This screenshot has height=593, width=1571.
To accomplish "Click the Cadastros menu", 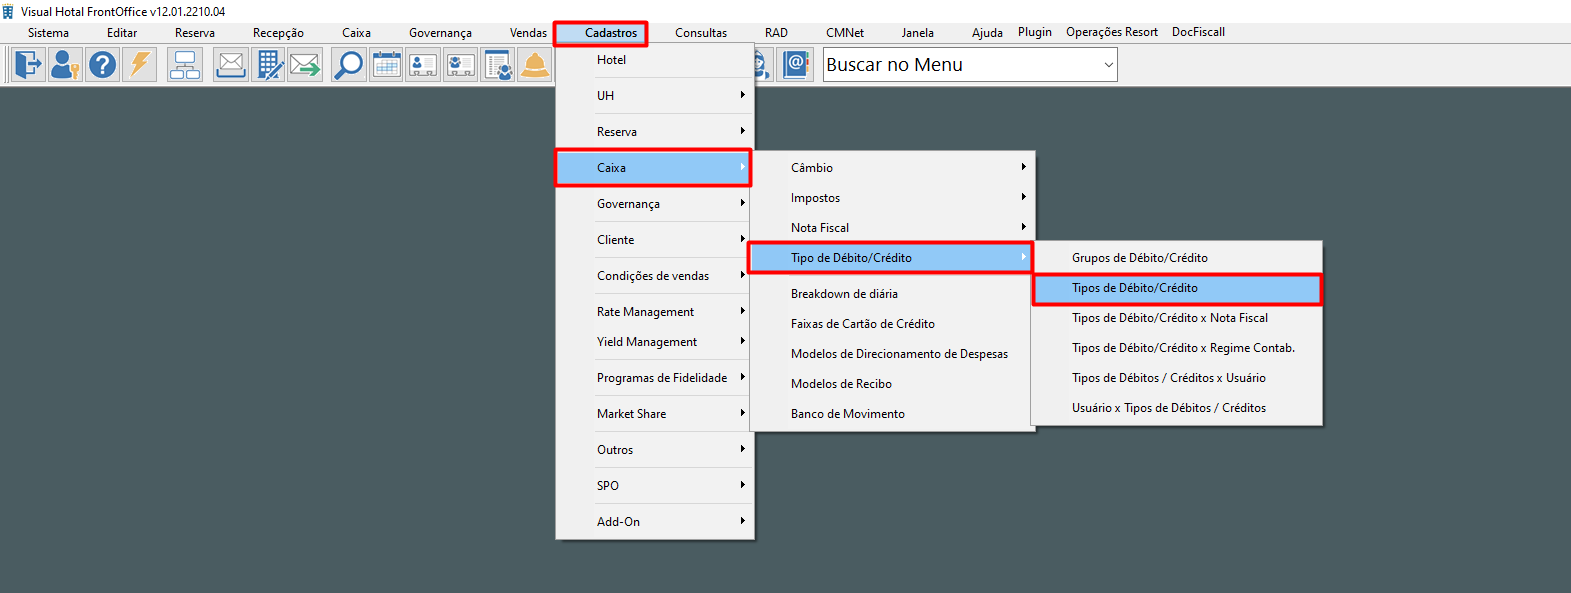I will click(611, 33).
